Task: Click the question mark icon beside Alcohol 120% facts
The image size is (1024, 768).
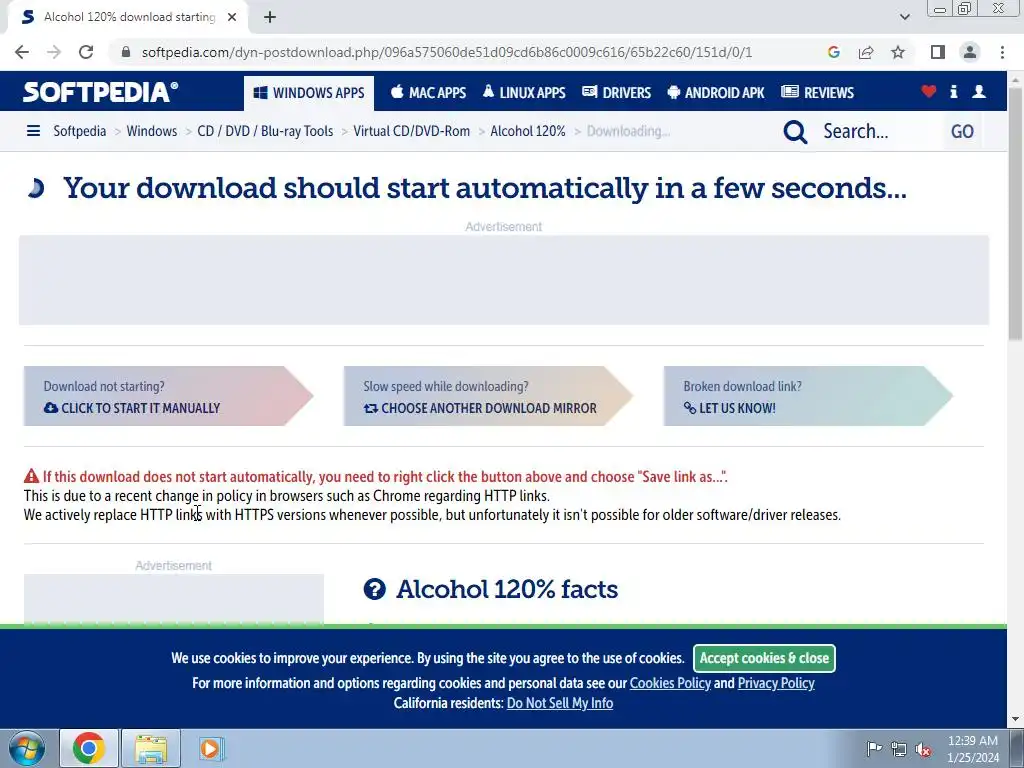Action: pos(374,589)
